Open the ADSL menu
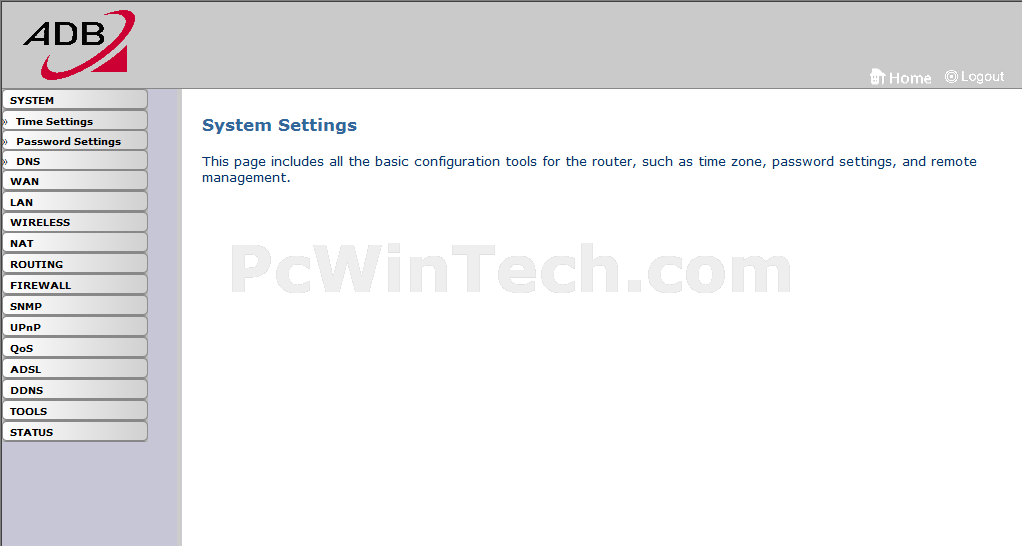This screenshot has width=1022, height=546. [75, 369]
